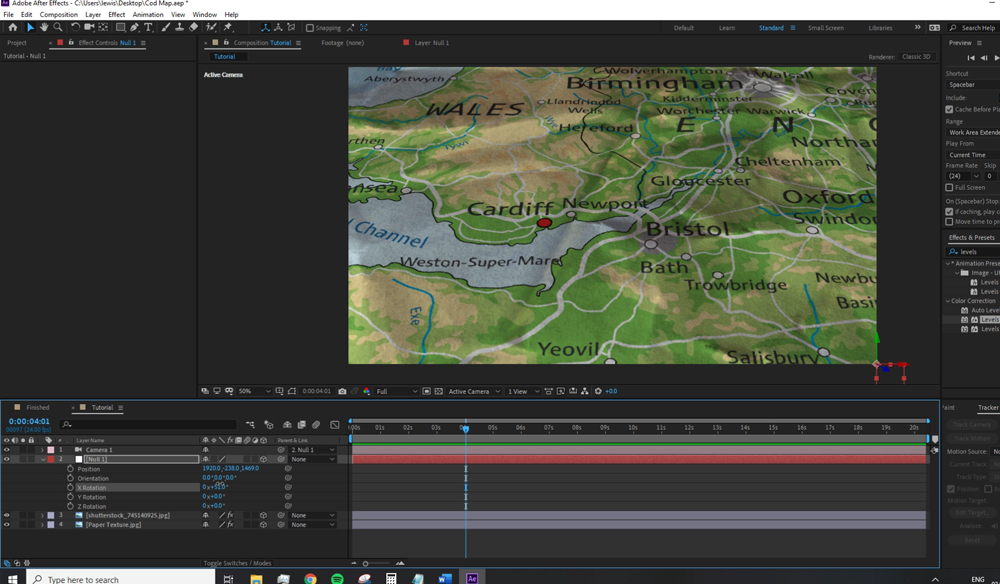Open the Animation menu

pyautogui.click(x=148, y=14)
